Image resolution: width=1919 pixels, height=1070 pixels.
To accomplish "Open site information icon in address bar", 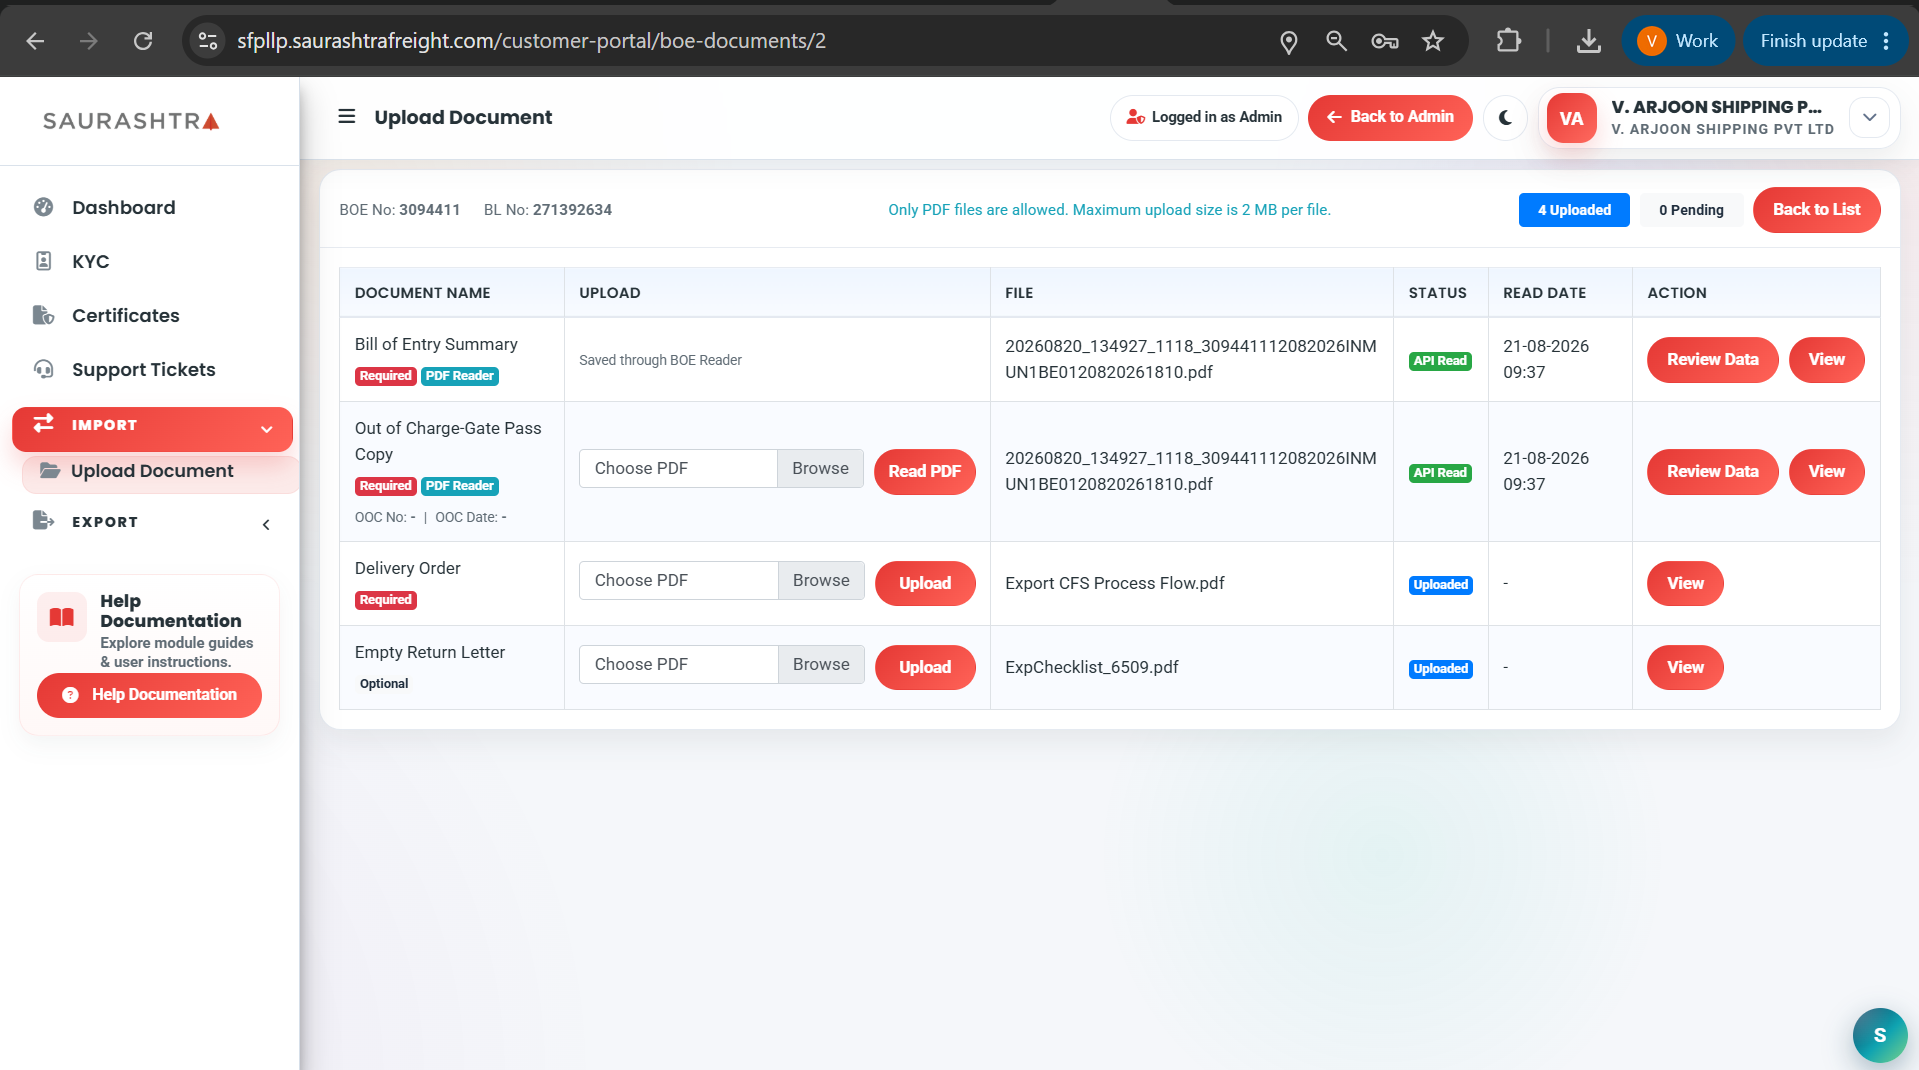I will pos(208,41).
